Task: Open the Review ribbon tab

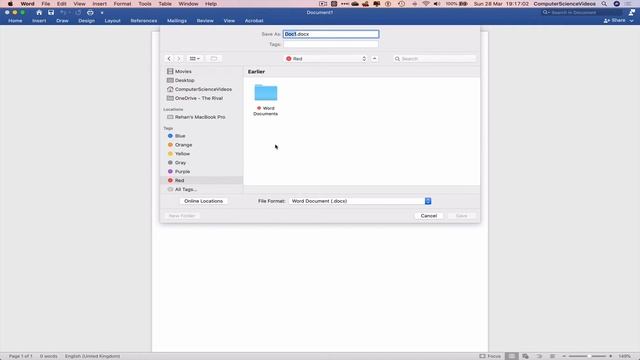Action: point(205,21)
